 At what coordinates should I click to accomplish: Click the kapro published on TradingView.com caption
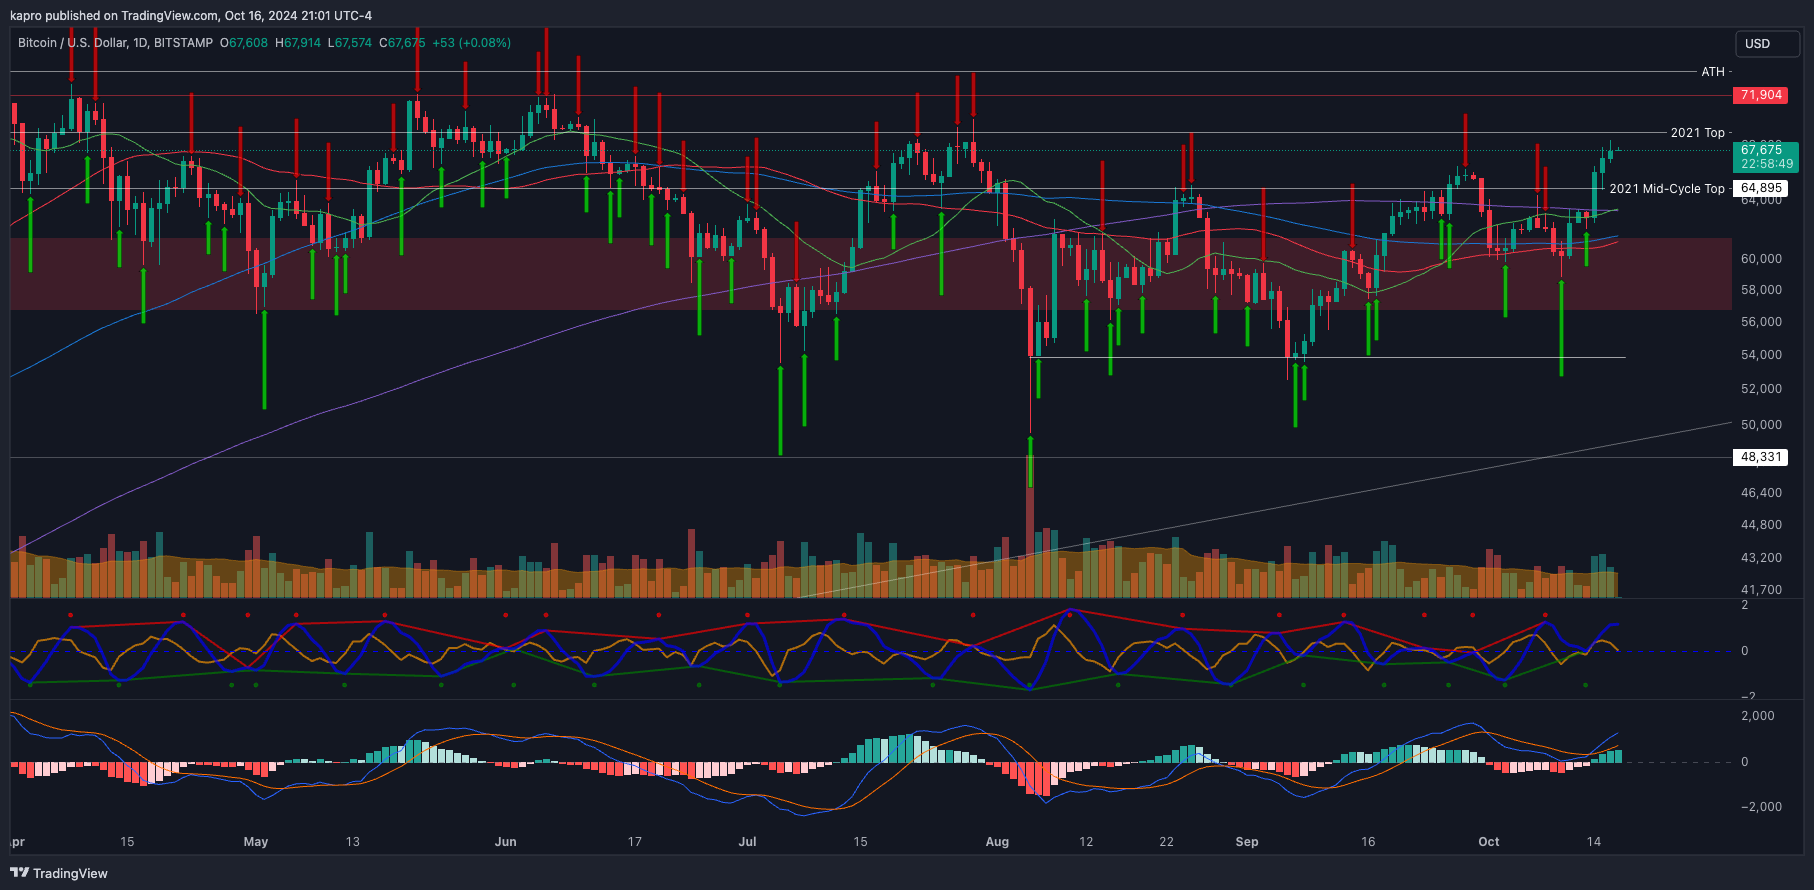pyautogui.click(x=191, y=15)
